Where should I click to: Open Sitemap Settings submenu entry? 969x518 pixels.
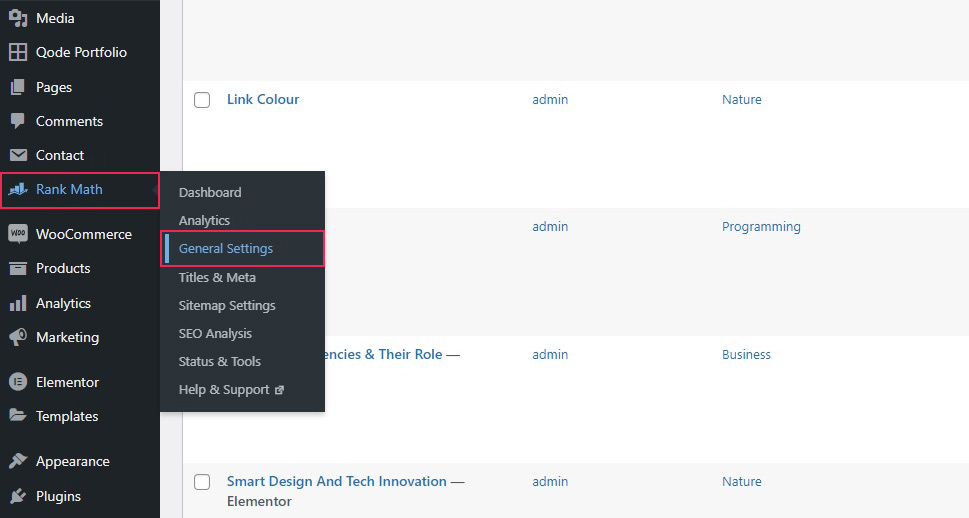pos(227,305)
